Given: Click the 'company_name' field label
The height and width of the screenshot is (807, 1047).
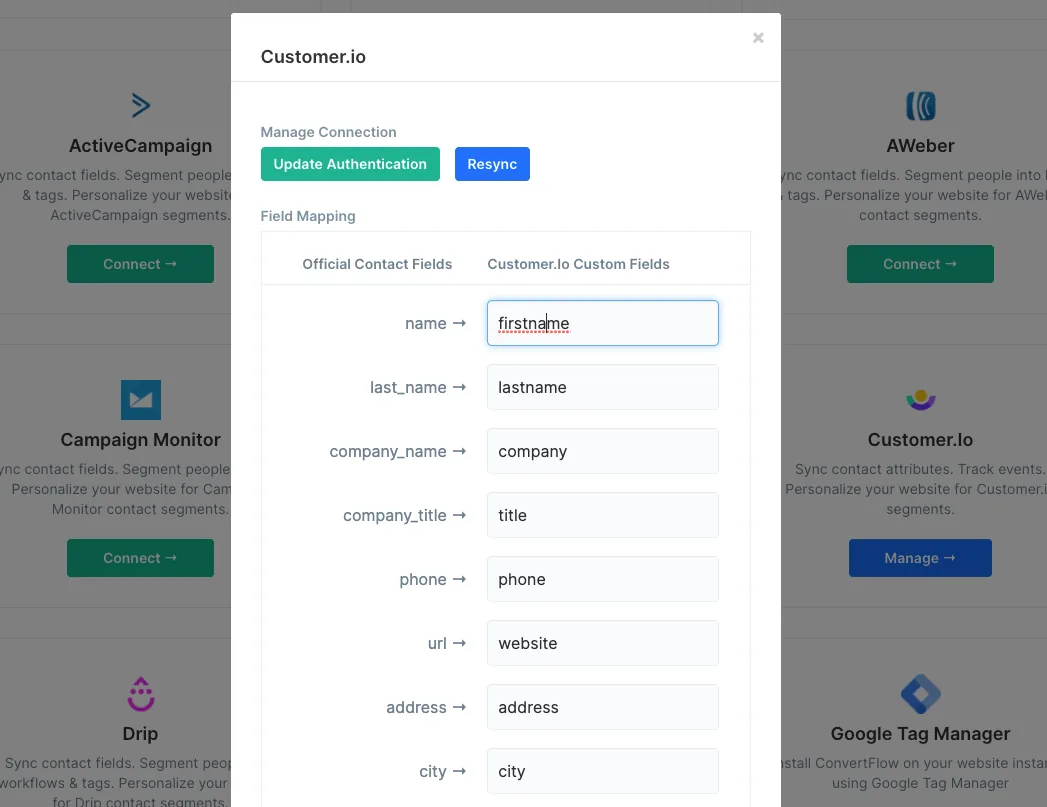Looking at the screenshot, I should (x=388, y=452).
